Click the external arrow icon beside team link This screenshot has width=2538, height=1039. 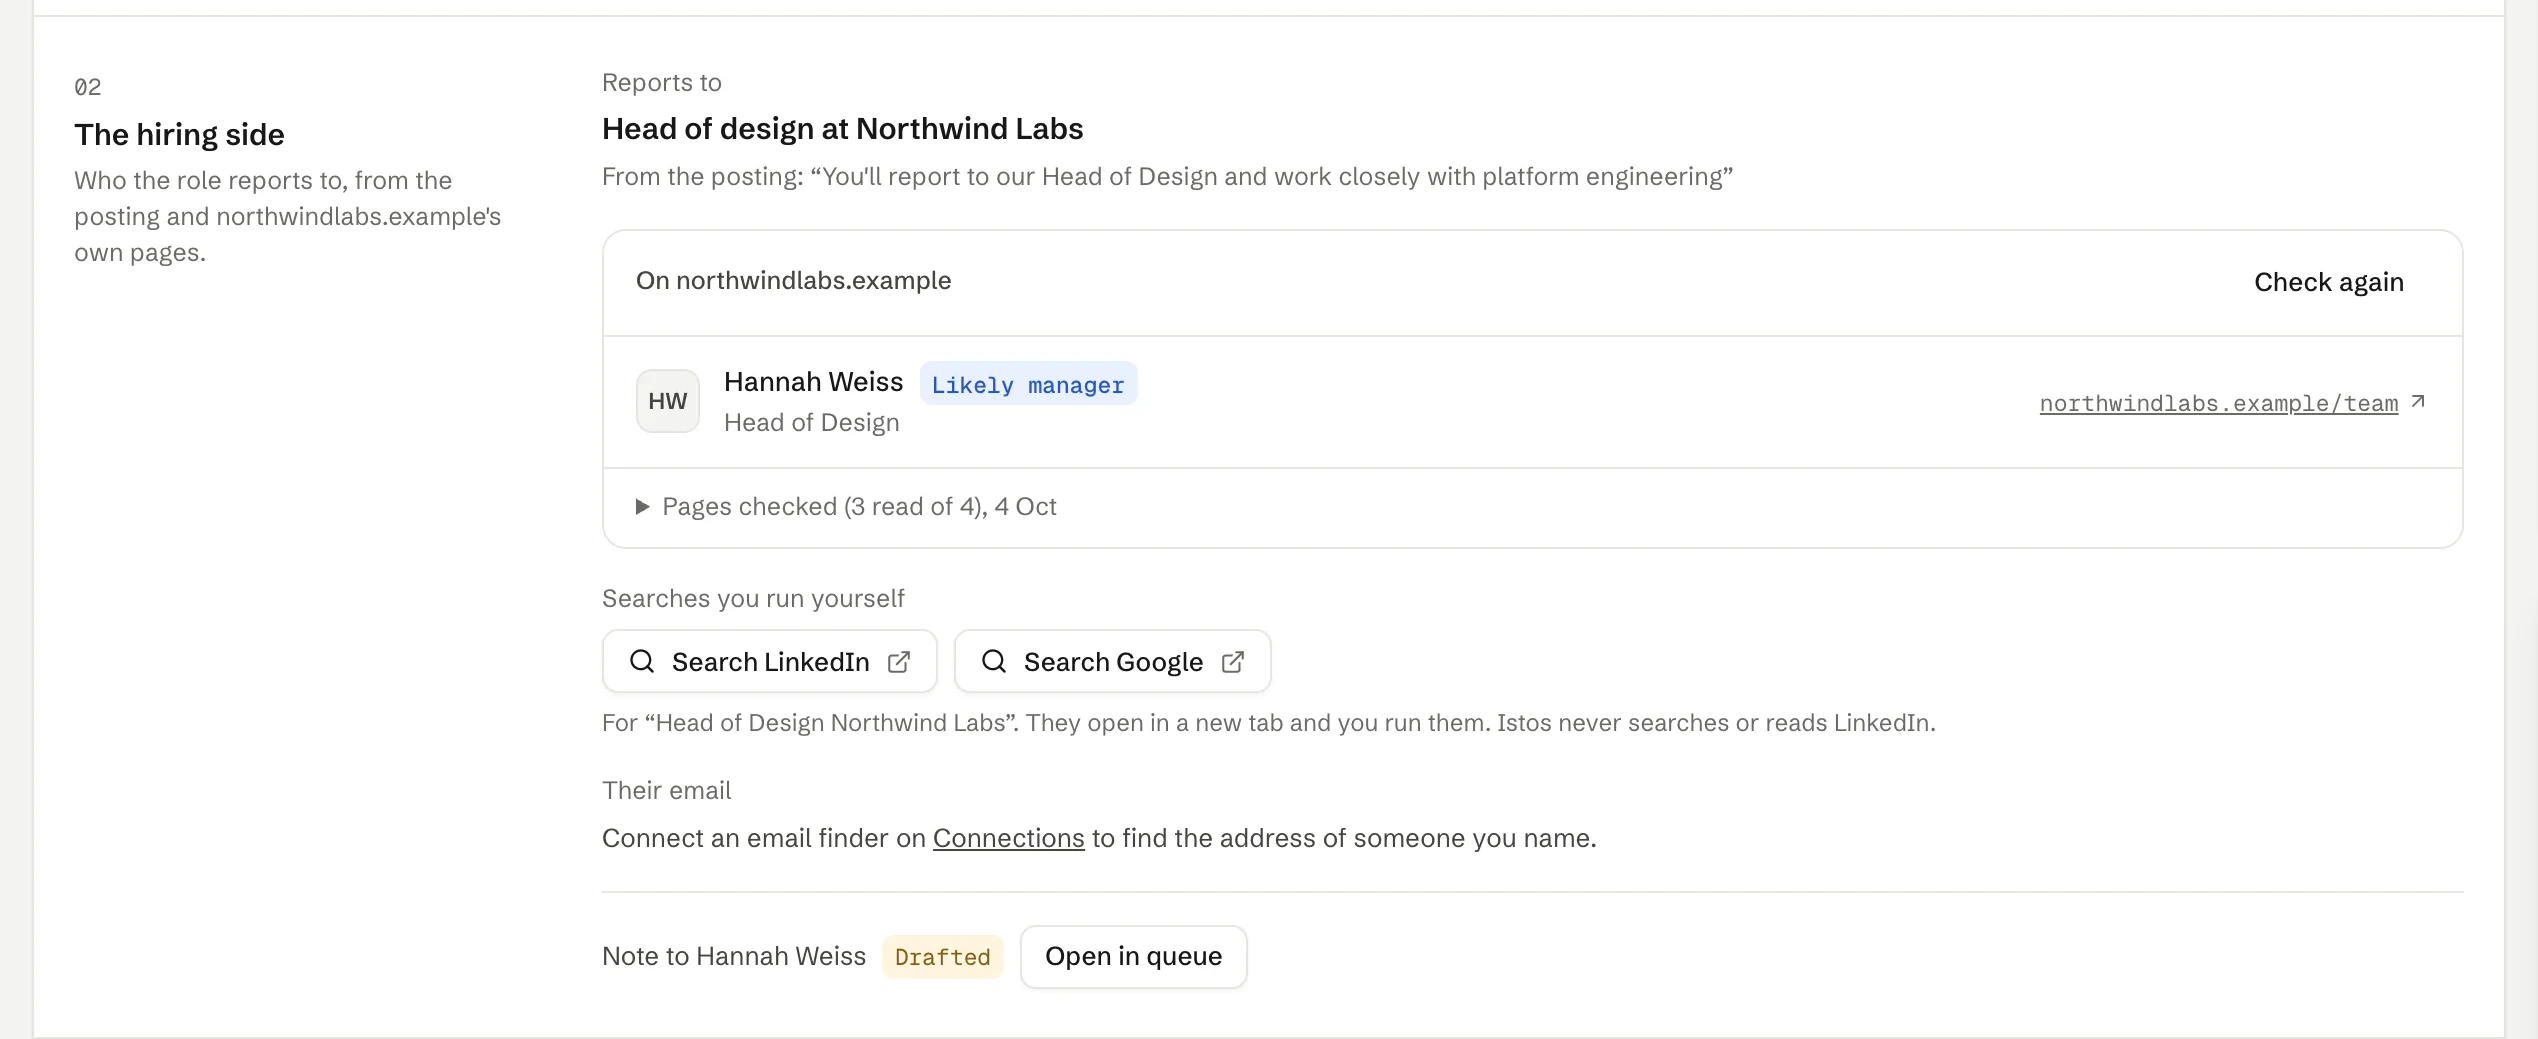point(2418,401)
